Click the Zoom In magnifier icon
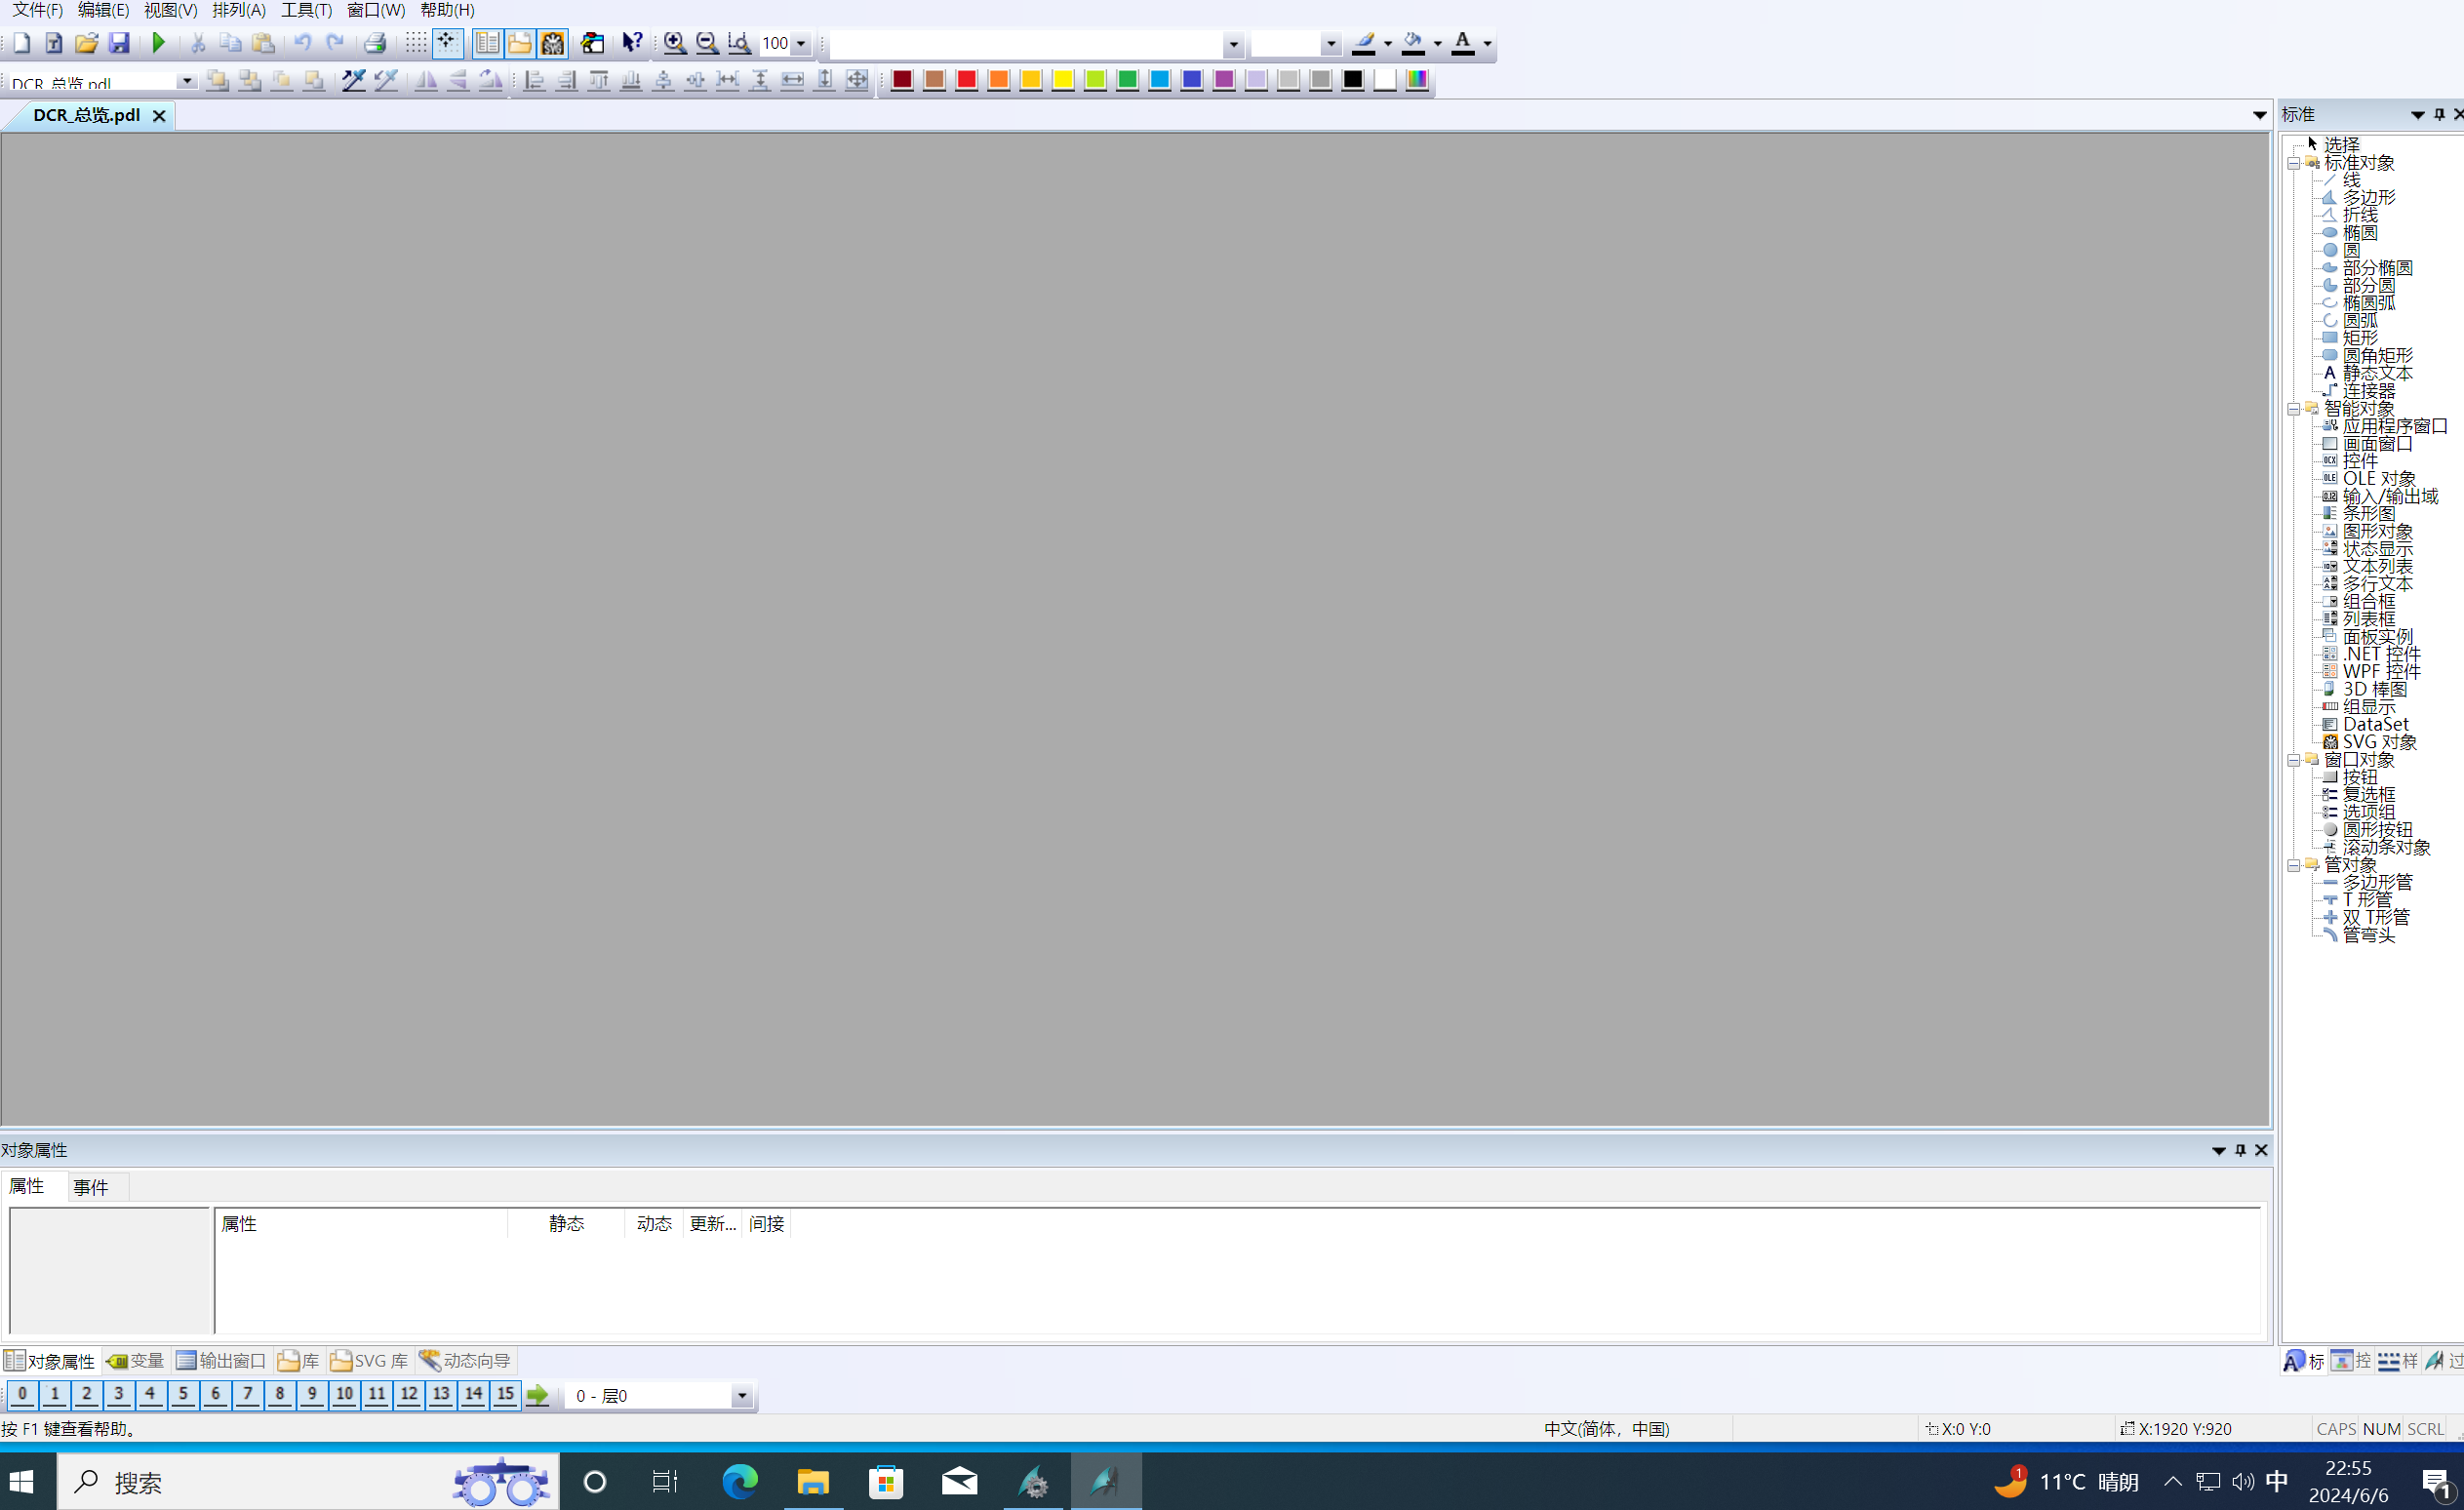The image size is (2464, 1510). (x=675, y=43)
